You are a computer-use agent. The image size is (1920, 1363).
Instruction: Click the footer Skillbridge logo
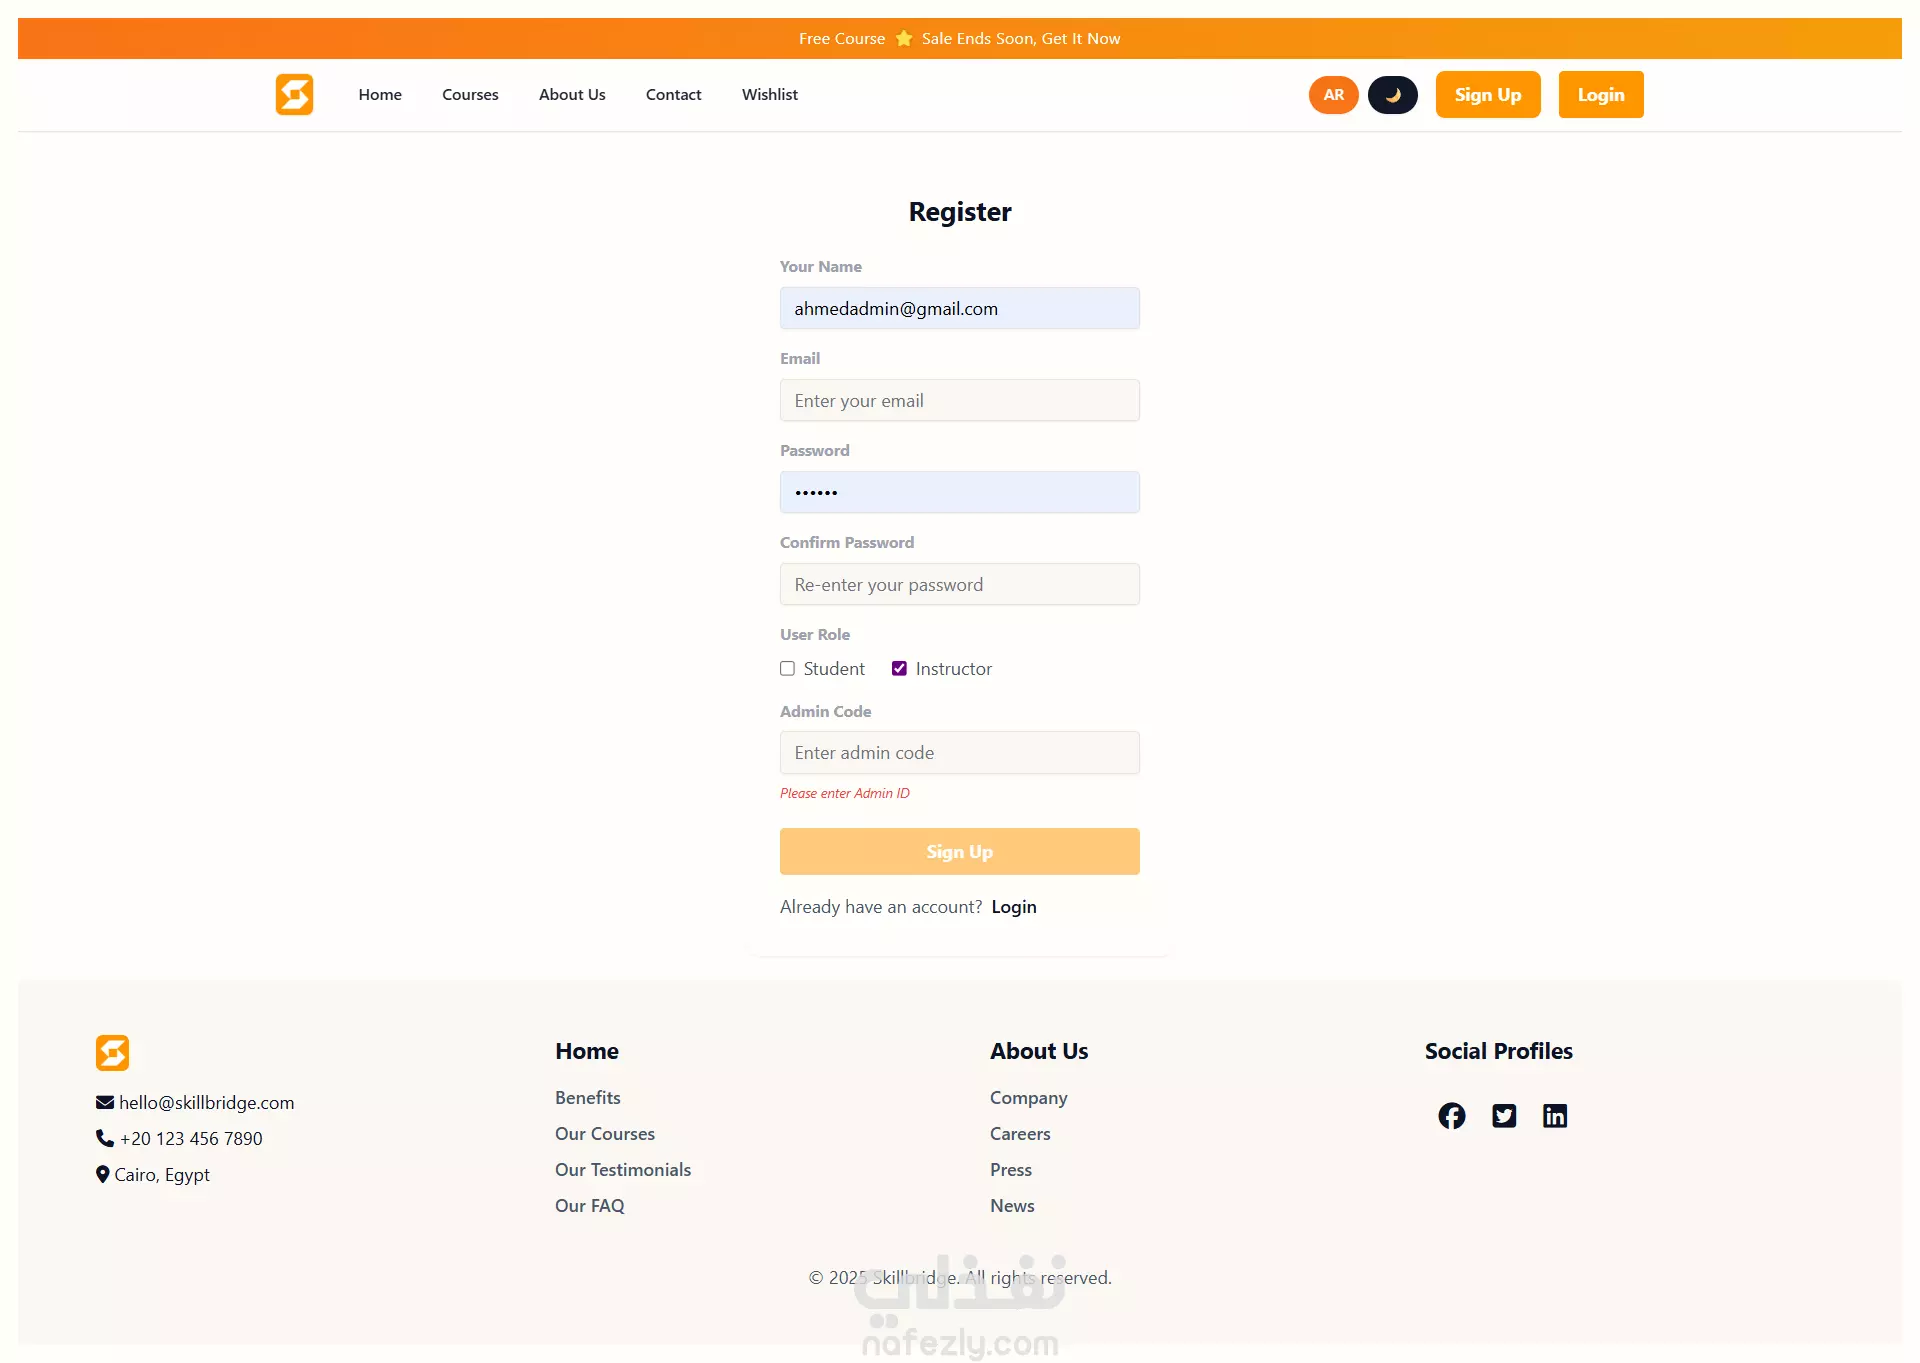(112, 1053)
